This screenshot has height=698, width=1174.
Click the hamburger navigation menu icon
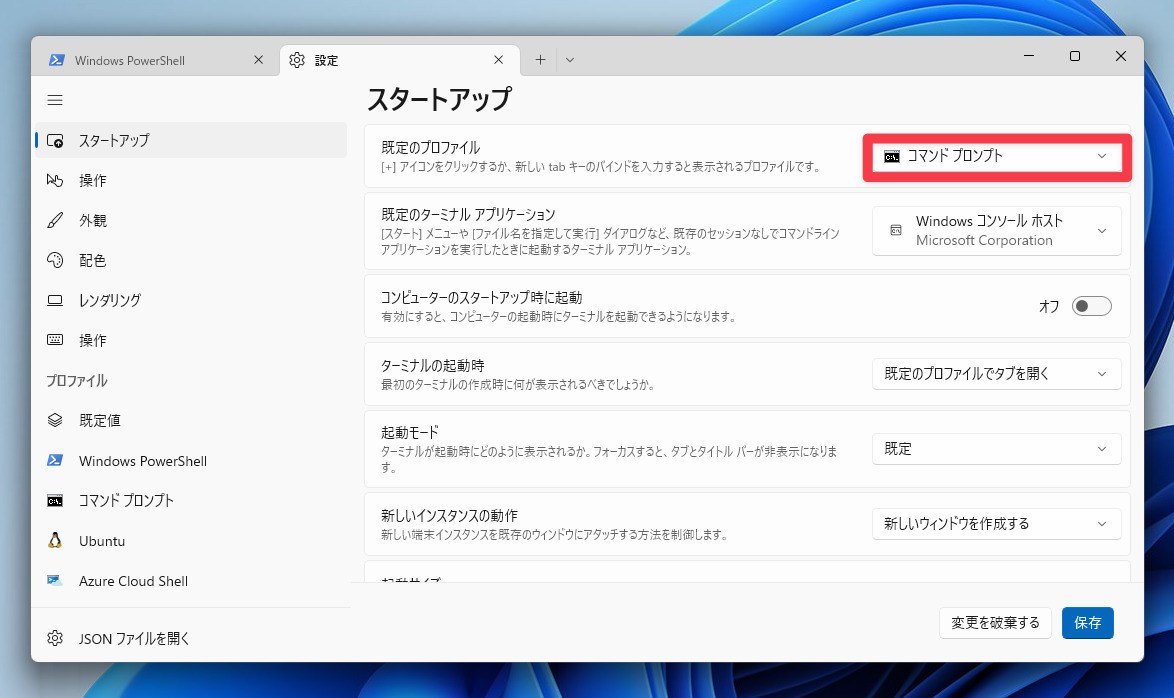pos(55,100)
